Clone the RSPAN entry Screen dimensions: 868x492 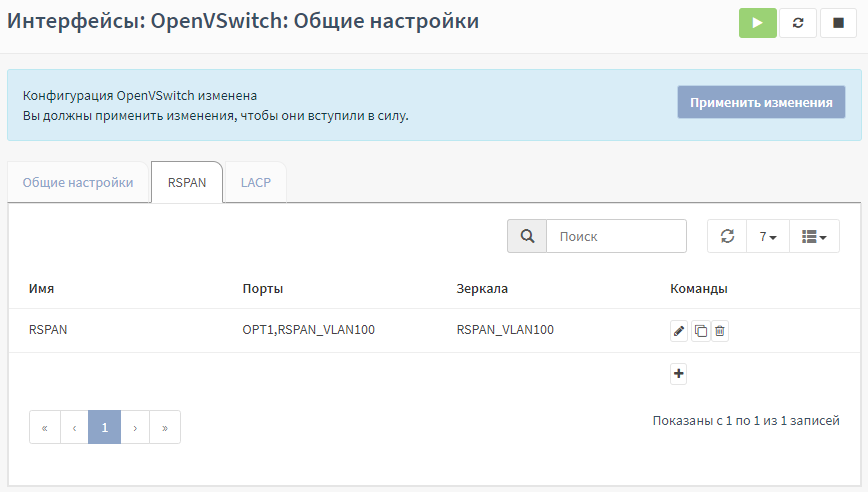[700, 331]
